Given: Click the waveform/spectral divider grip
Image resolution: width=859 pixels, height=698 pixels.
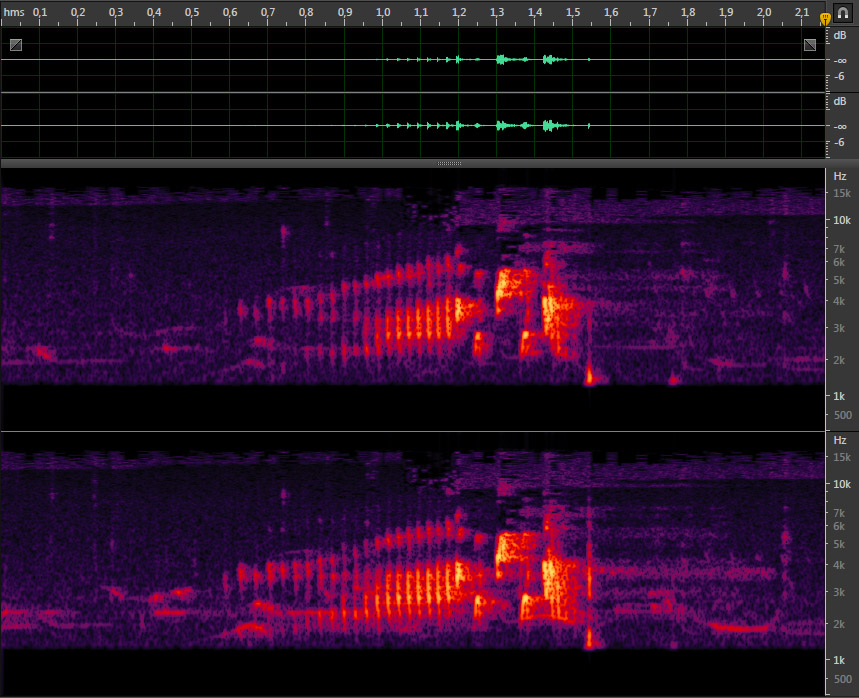Looking at the screenshot, I should (x=449, y=163).
